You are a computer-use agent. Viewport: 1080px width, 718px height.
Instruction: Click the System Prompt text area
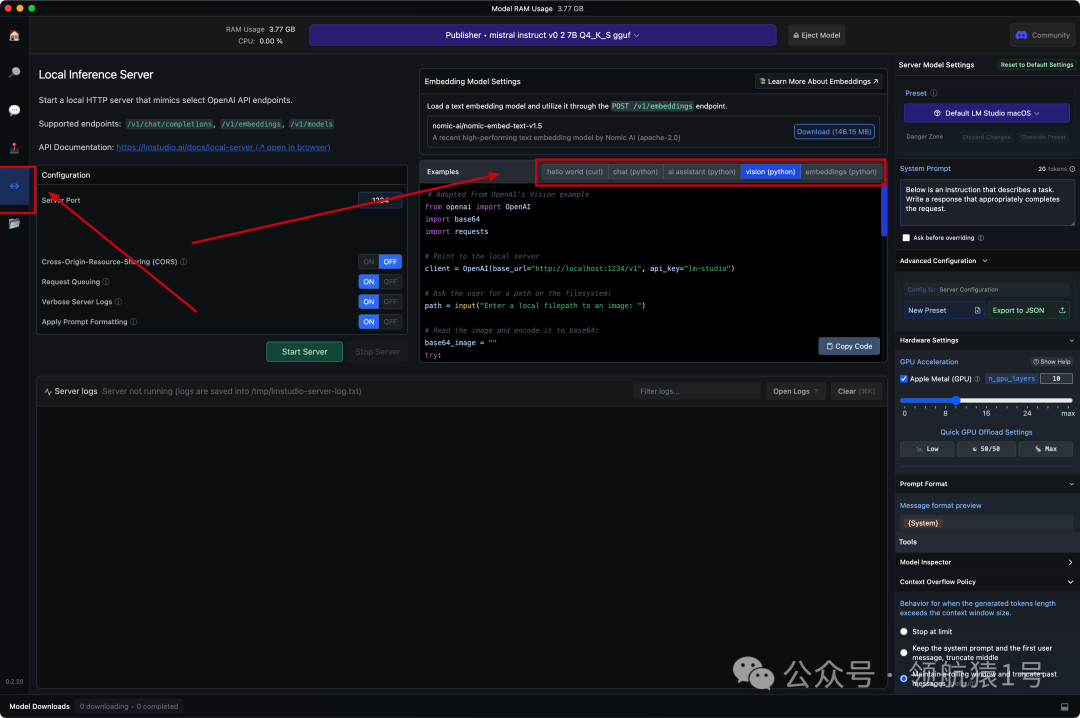pyautogui.click(x=987, y=203)
